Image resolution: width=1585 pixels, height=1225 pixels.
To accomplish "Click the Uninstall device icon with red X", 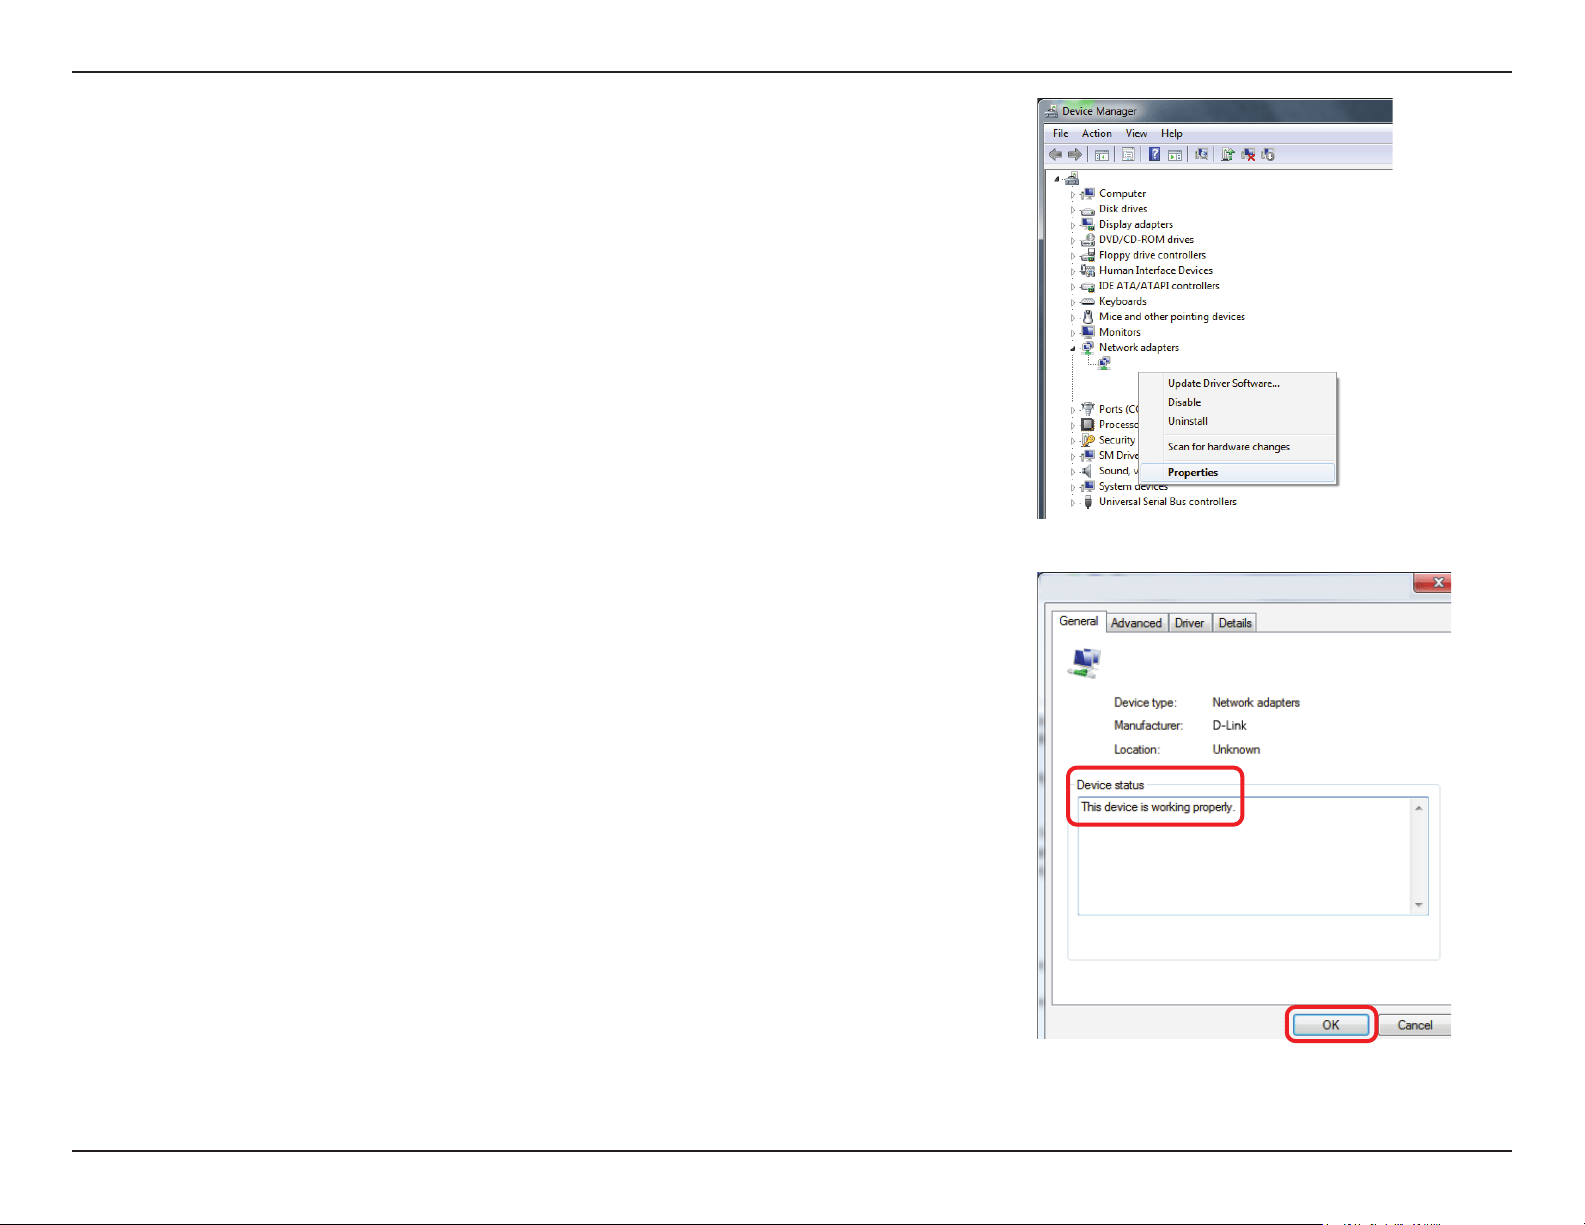I will coord(1248,154).
